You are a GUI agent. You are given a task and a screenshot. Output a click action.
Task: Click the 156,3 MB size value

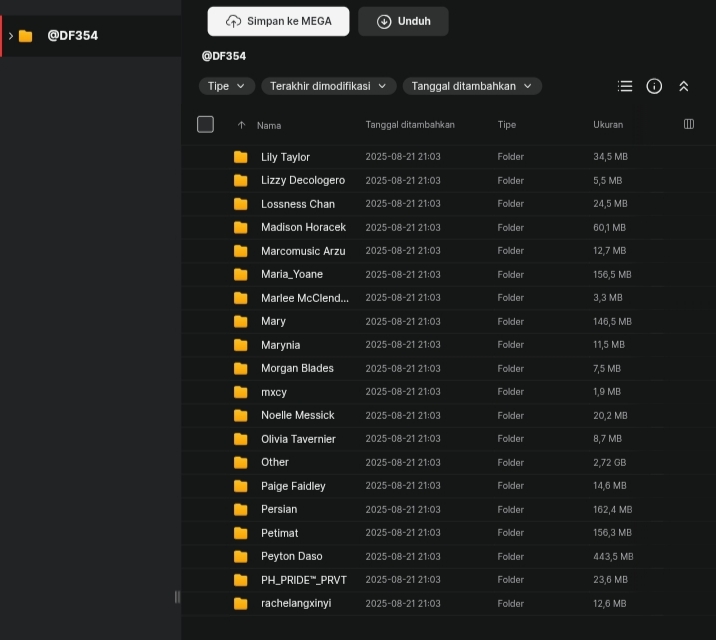click(612, 533)
